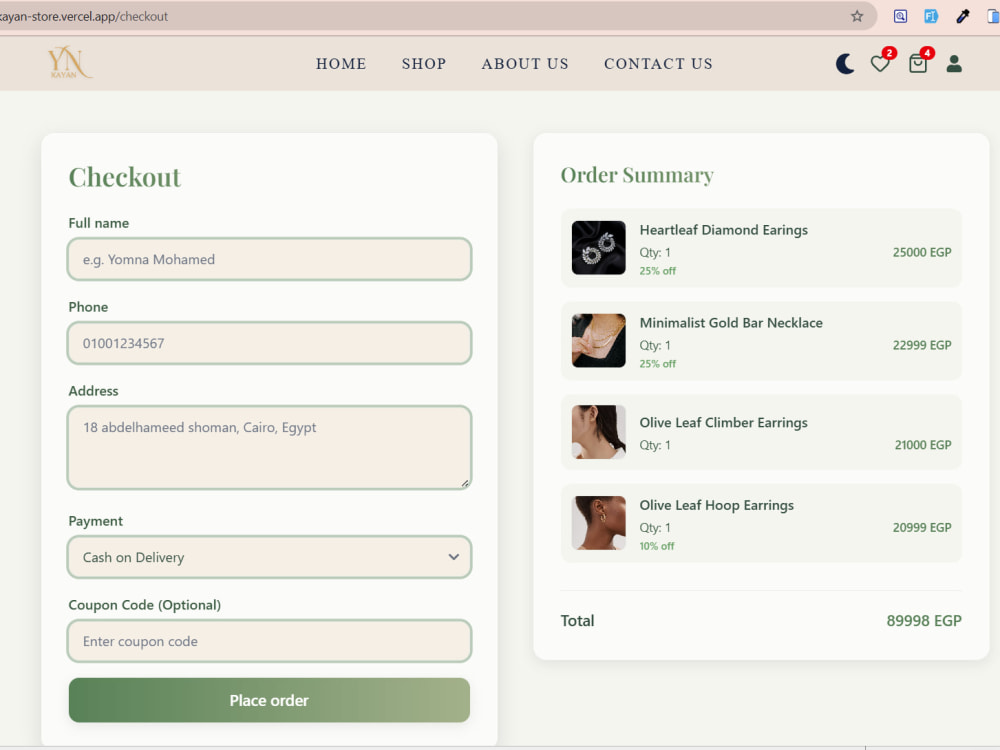1000x750 pixels.
Task: Click the Kayan YN logo
Action: click(69, 62)
